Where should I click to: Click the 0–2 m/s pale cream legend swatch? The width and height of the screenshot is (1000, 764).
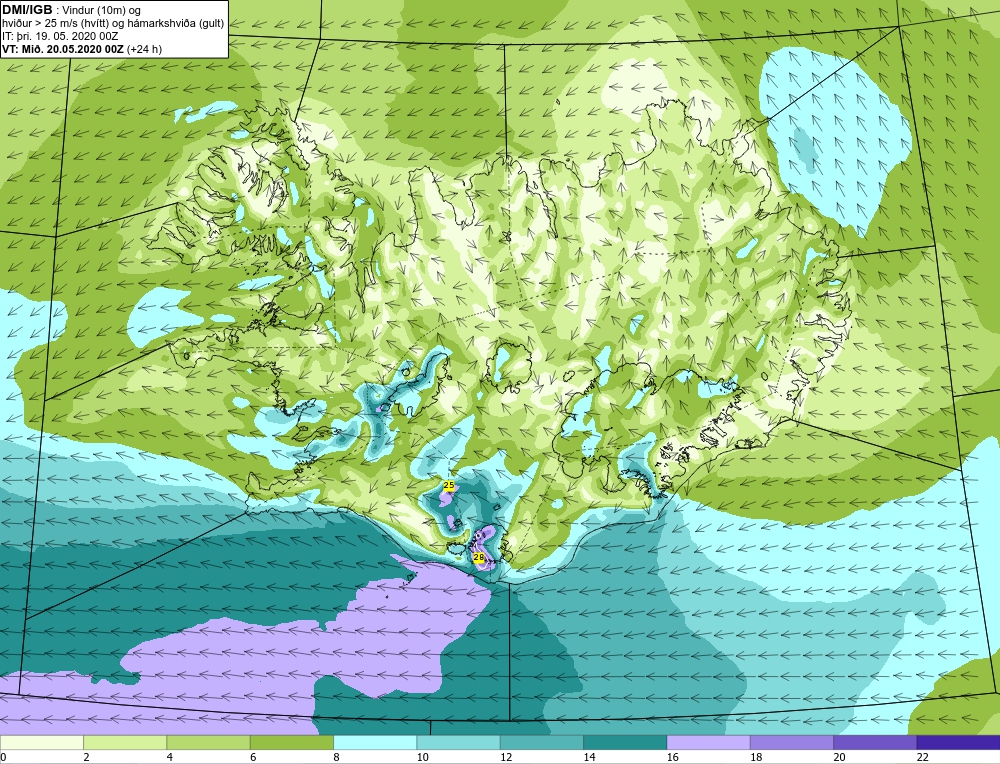(42, 742)
